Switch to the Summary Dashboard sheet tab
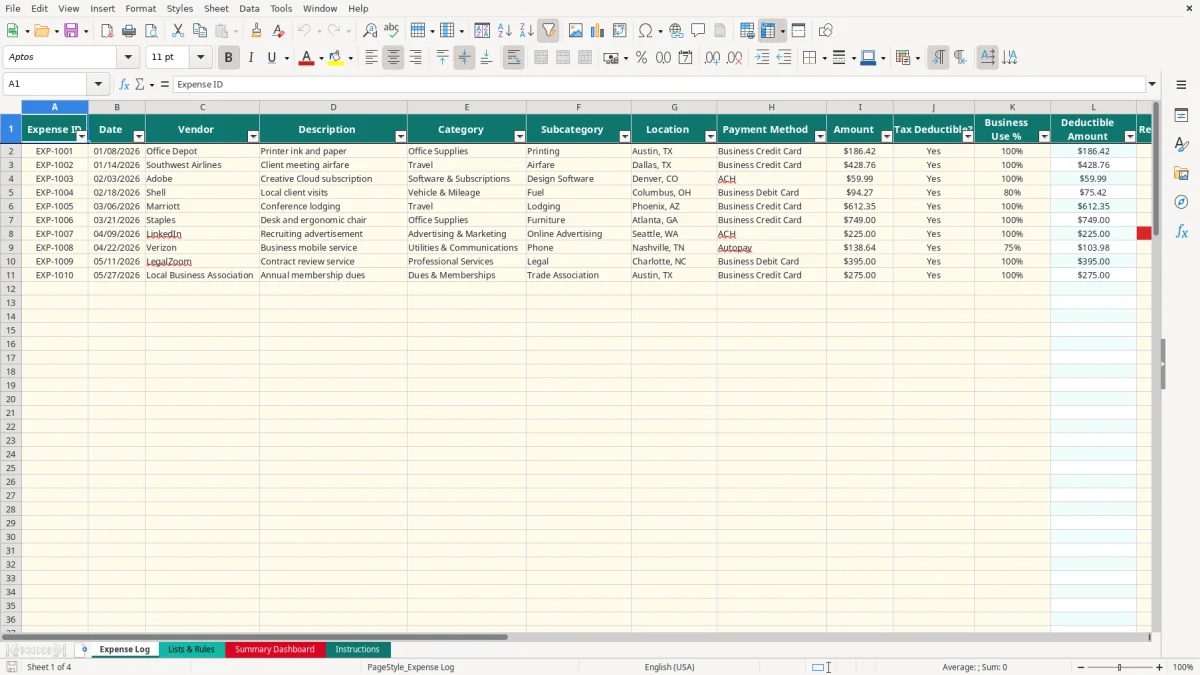This screenshot has width=1200, height=675. (275, 649)
